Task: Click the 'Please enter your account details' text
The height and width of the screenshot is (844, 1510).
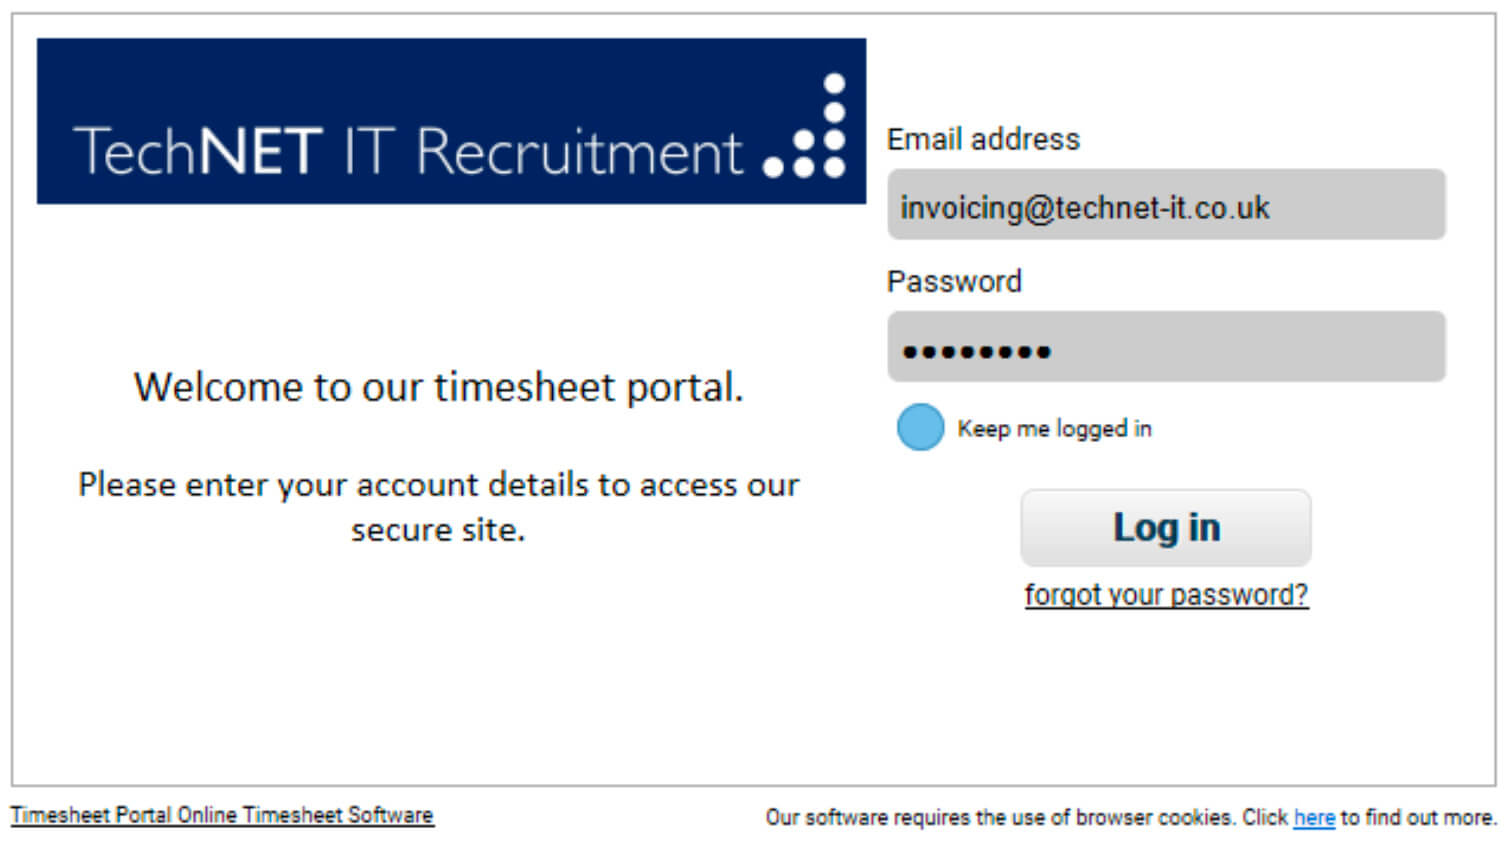Action: (x=439, y=485)
